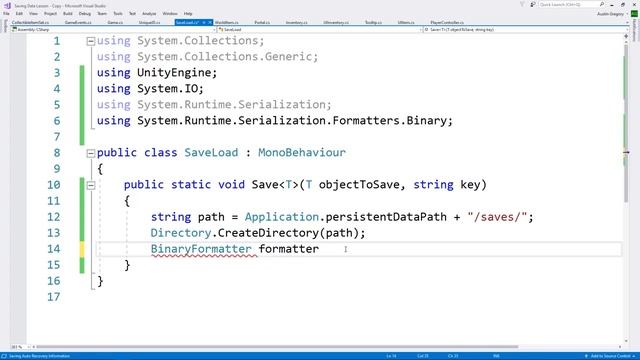The height and width of the screenshot is (360, 640).
Task: Click the SaveLoad class name on line 8
Action: pyautogui.click(x=211, y=153)
